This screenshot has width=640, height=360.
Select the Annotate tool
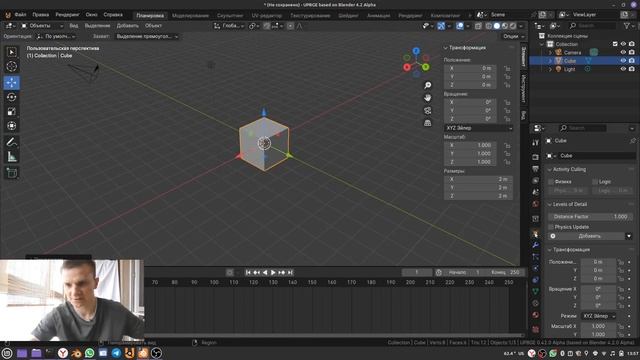pyautogui.click(x=11, y=142)
